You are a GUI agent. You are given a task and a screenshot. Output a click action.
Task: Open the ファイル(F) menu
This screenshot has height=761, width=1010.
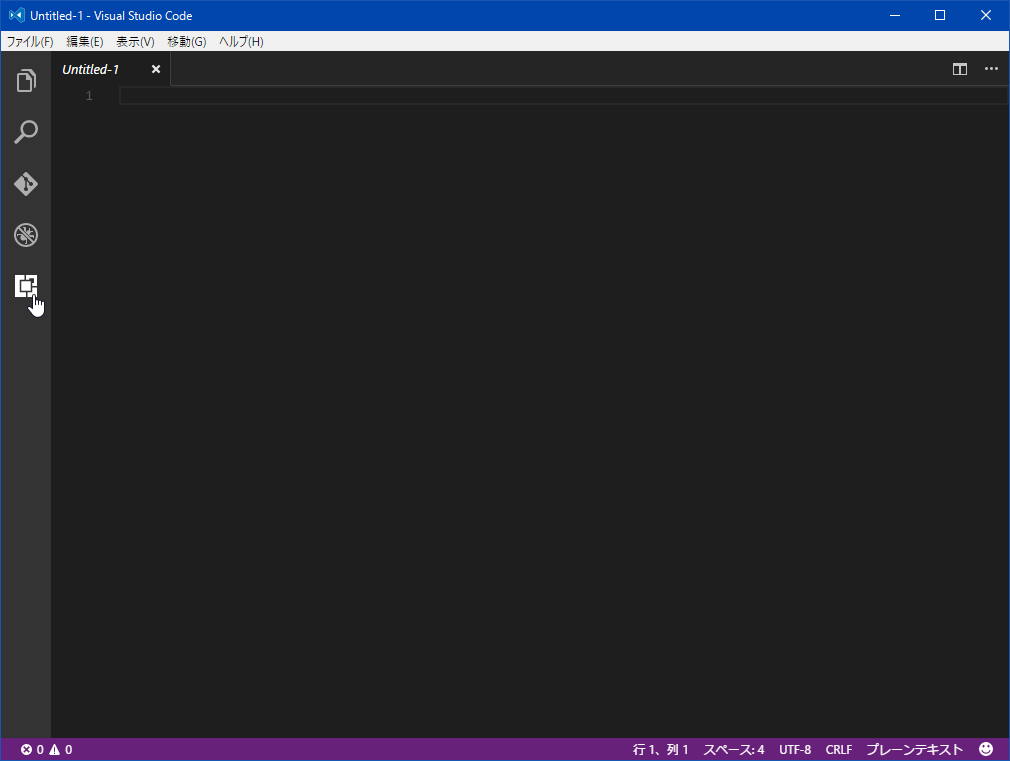tap(30, 42)
